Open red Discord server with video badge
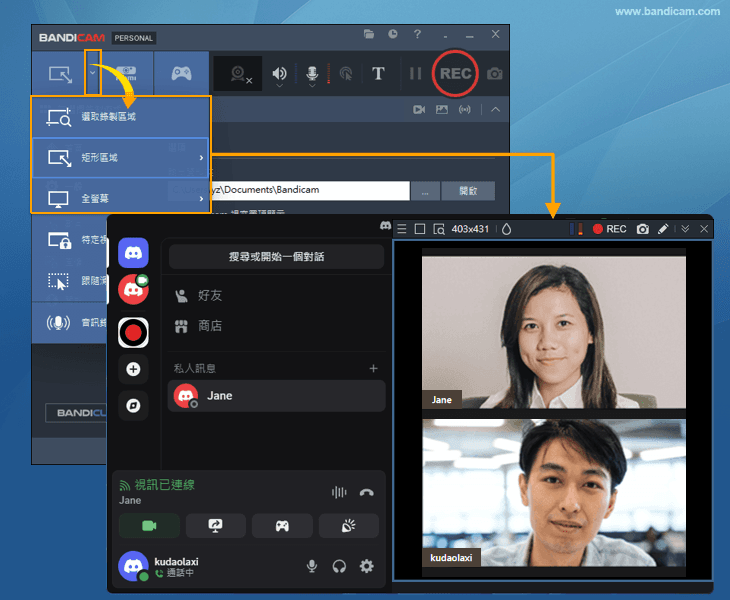 133,290
